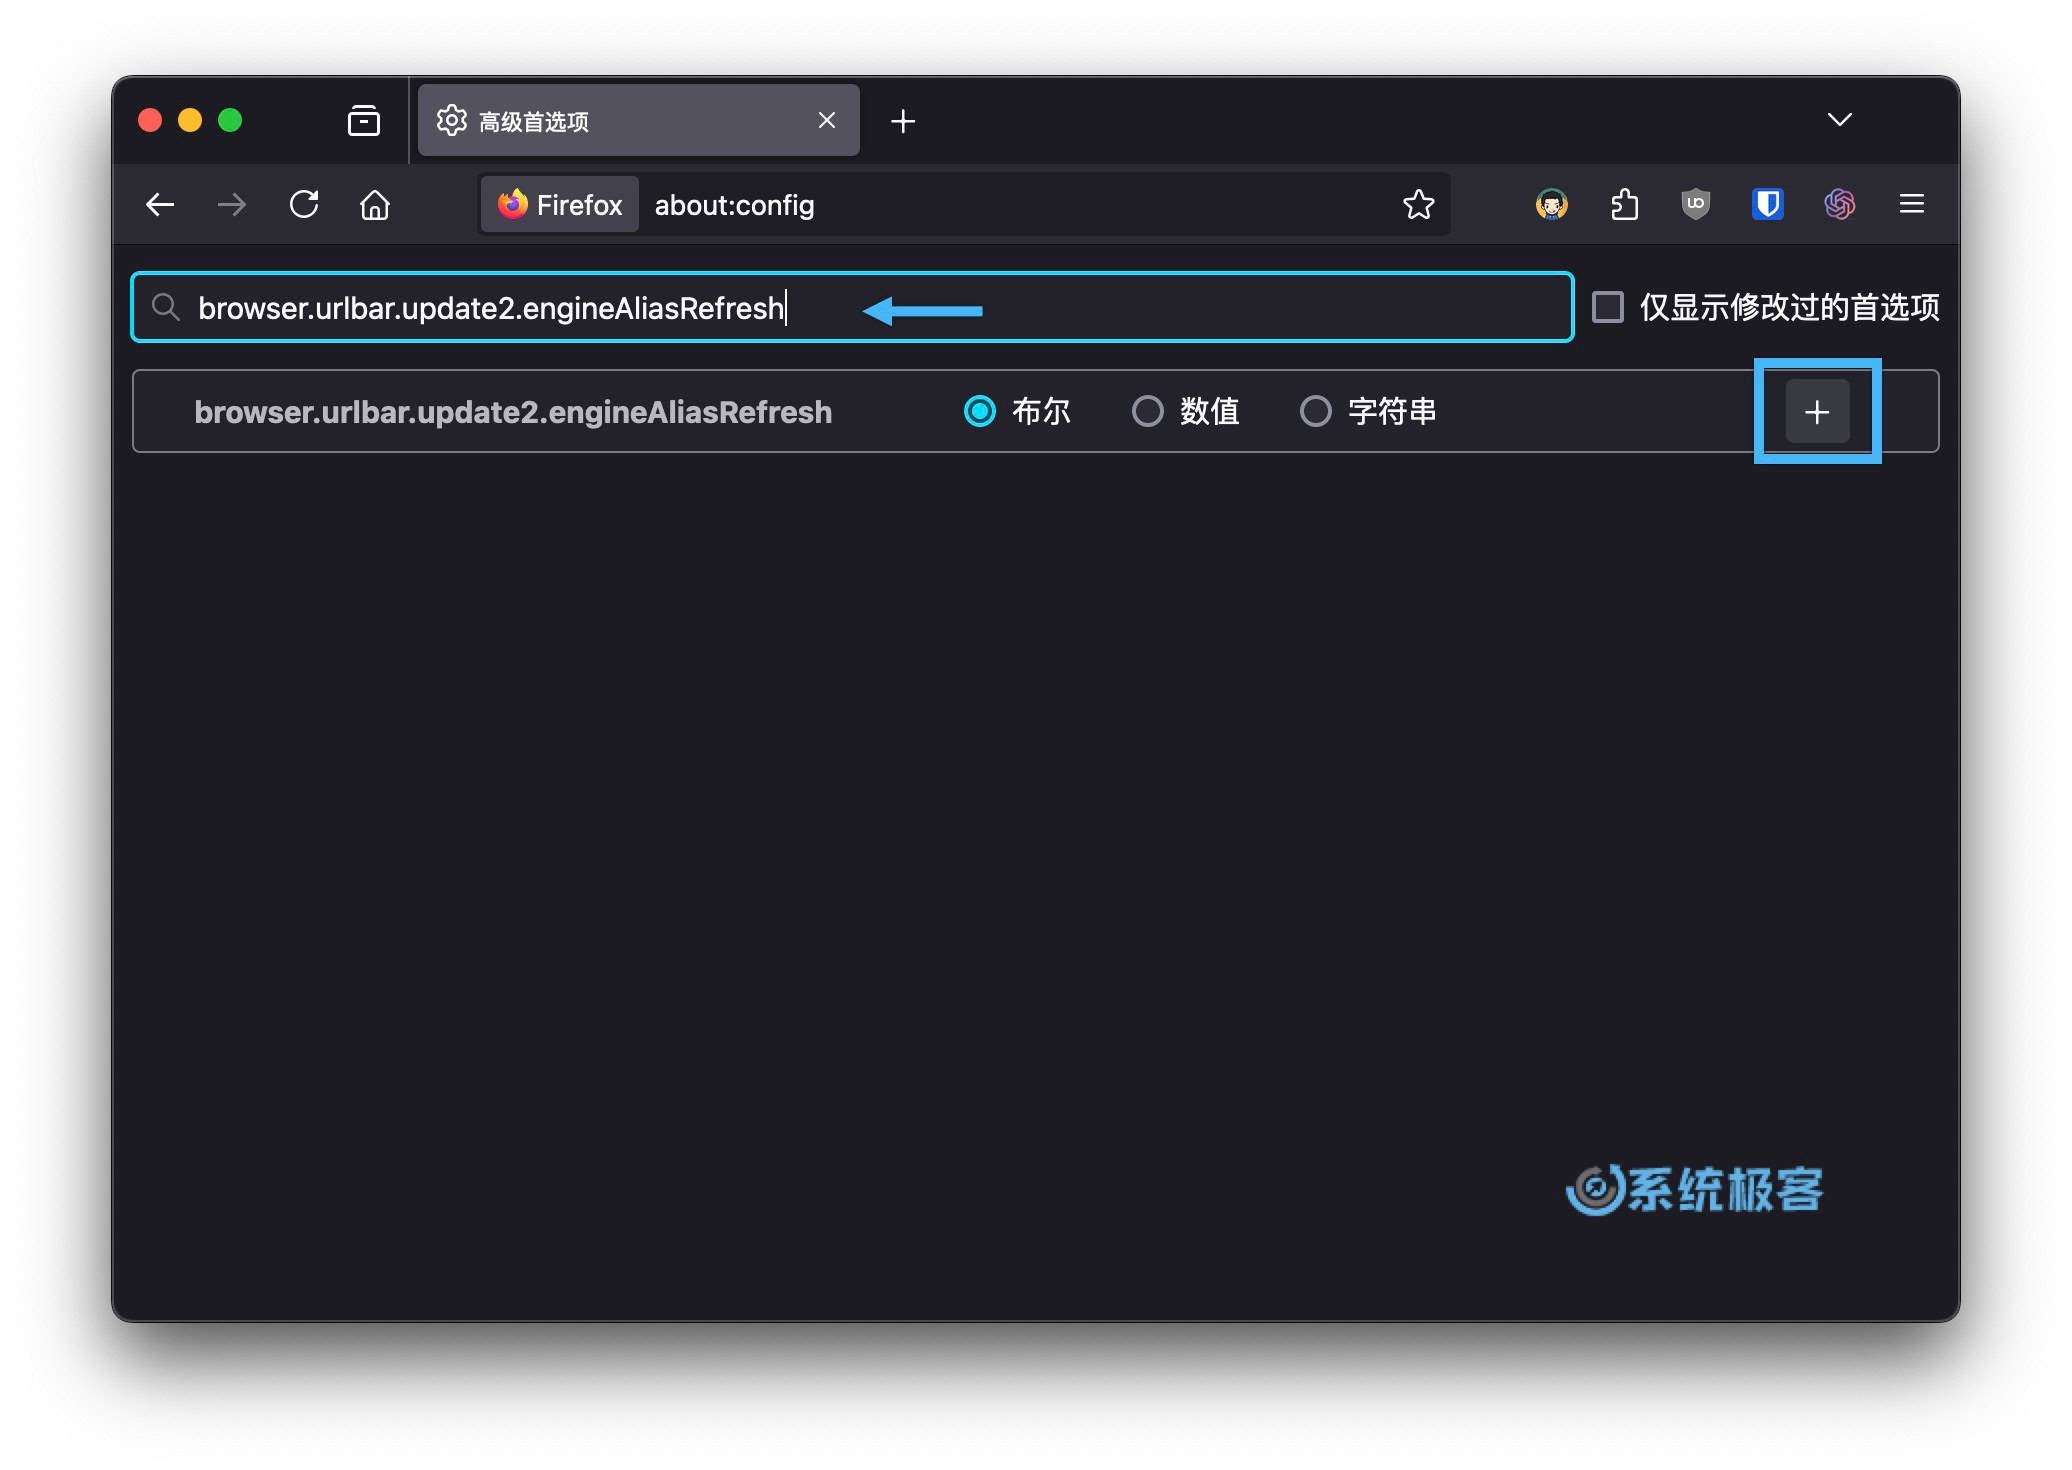Add the preference with the plus button

click(1817, 412)
